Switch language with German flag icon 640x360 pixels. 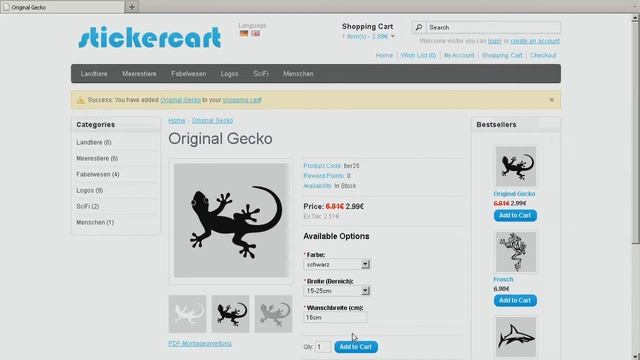click(x=244, y=33)
